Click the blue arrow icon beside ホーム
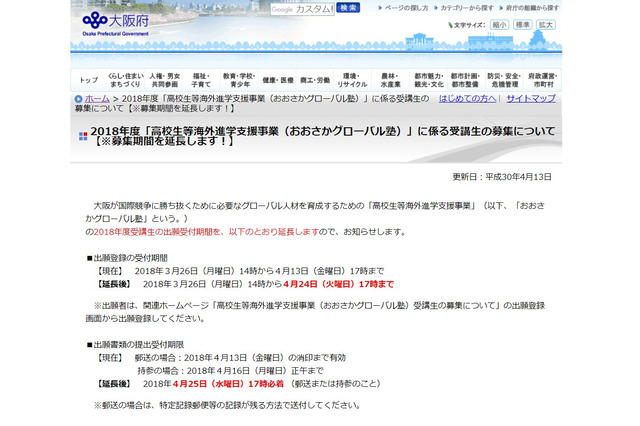The width and height of the screenshot is (640, 426). (78, 99)
